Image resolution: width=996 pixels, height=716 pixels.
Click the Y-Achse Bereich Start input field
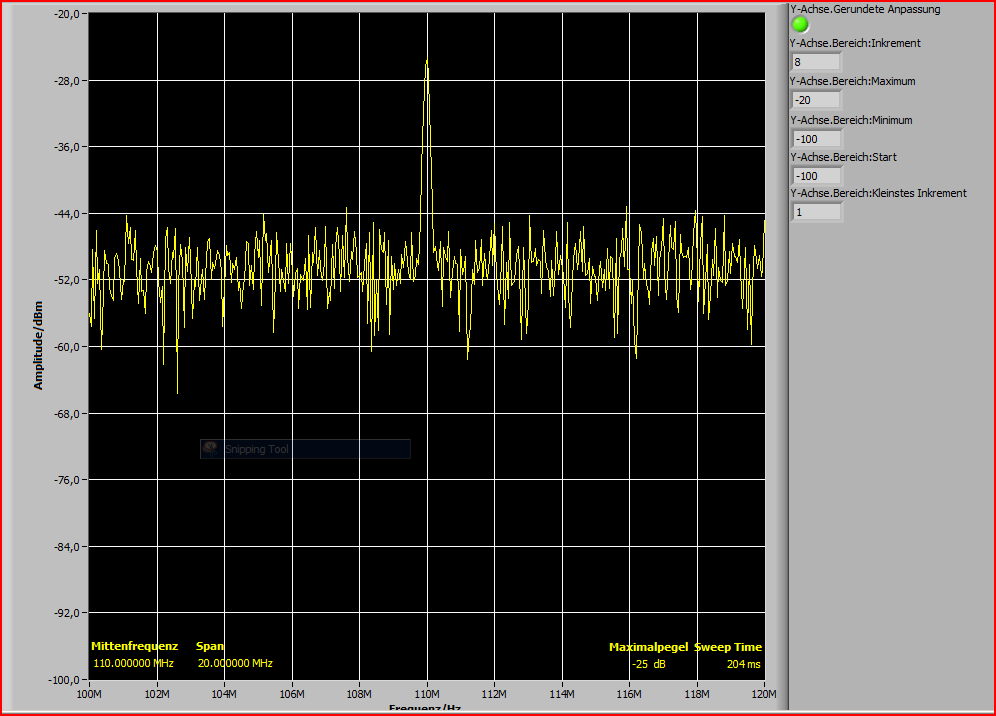tap(816, 176)
